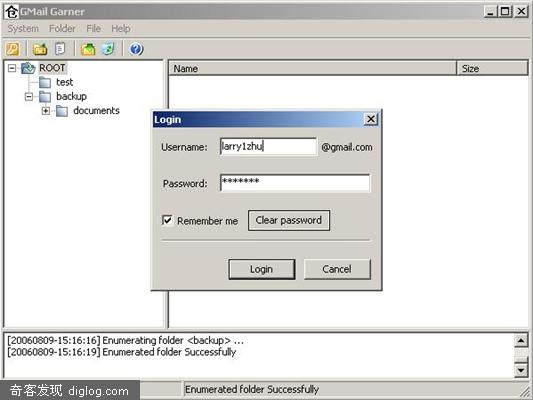The height and width of the screenshot is (400, 533).
Task: Select the ROOT folder icon in tree
Action: [28, 68]
